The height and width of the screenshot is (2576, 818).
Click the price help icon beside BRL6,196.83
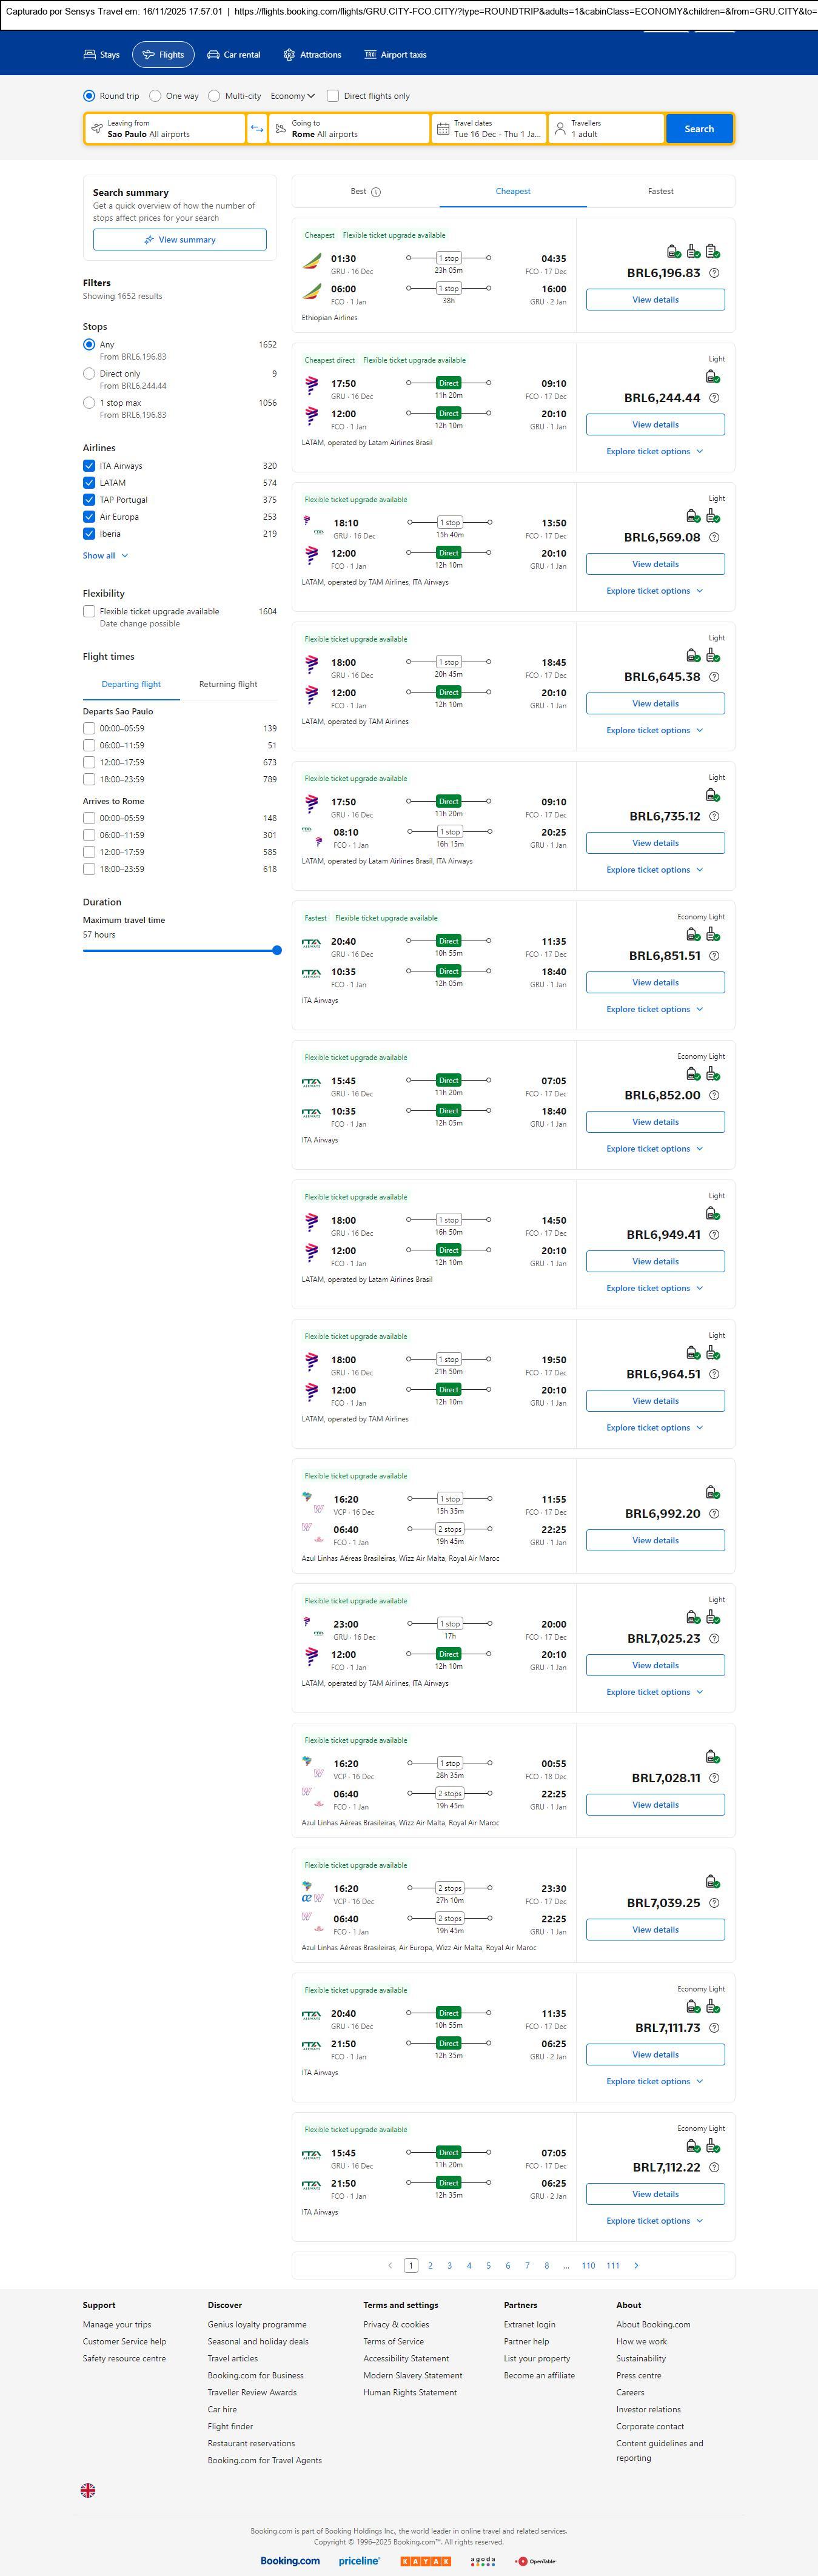coord(714,273)
